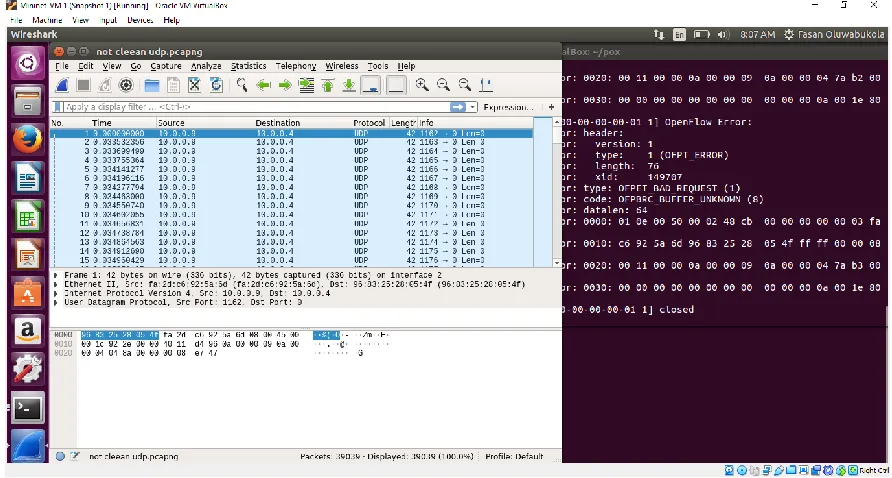The image size is (892, 478).
Task: Expand User Datagram Protocol details
Action: (56, 302)
